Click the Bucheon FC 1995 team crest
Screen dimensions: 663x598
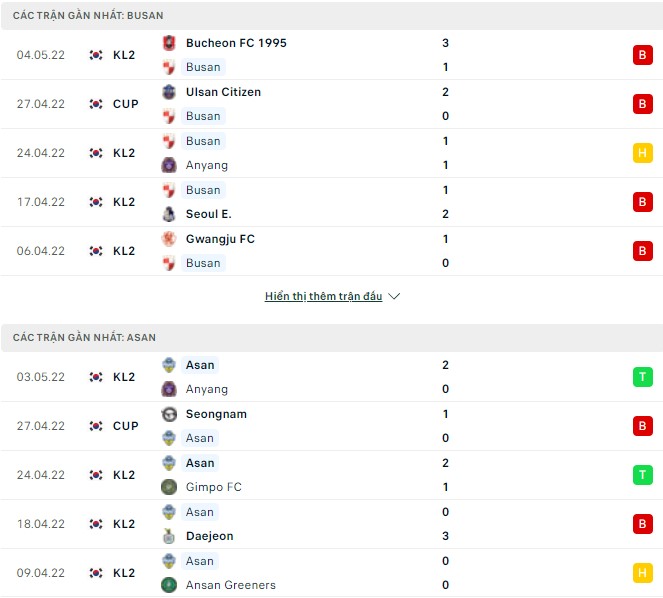tap(168, 43)
